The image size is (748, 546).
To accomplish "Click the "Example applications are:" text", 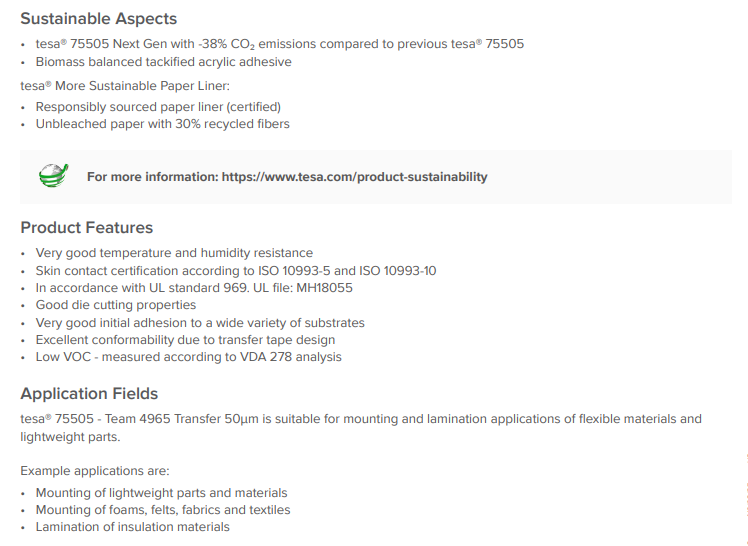I will 94,470.
